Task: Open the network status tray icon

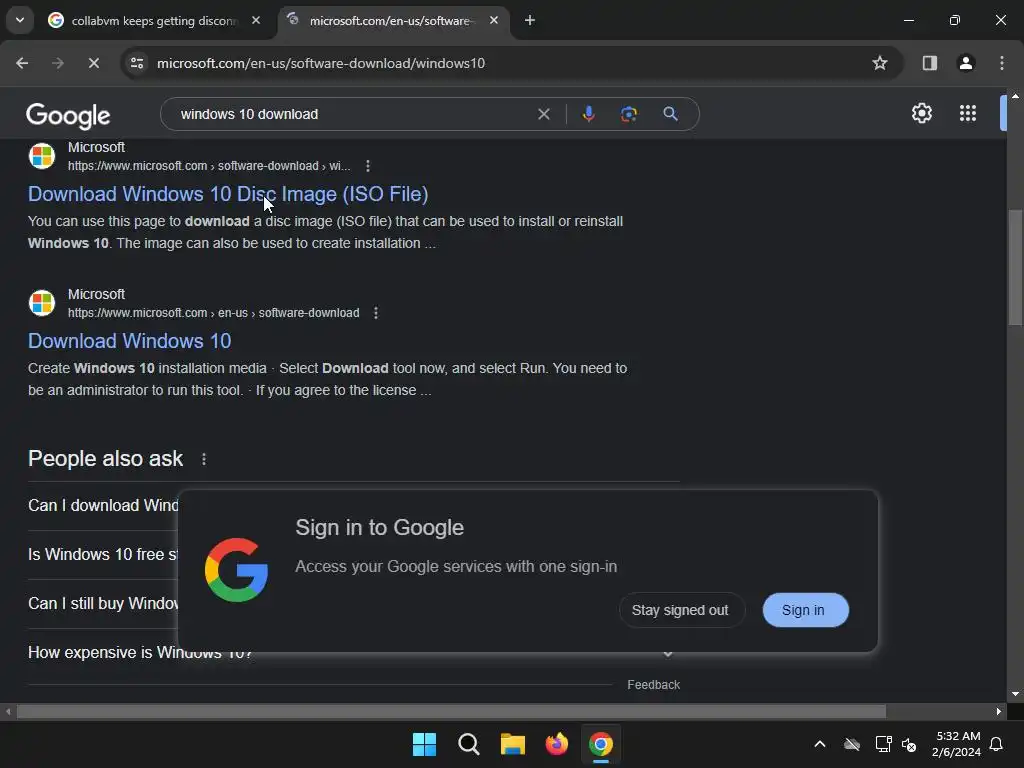Action: click(x=883, y=744)
